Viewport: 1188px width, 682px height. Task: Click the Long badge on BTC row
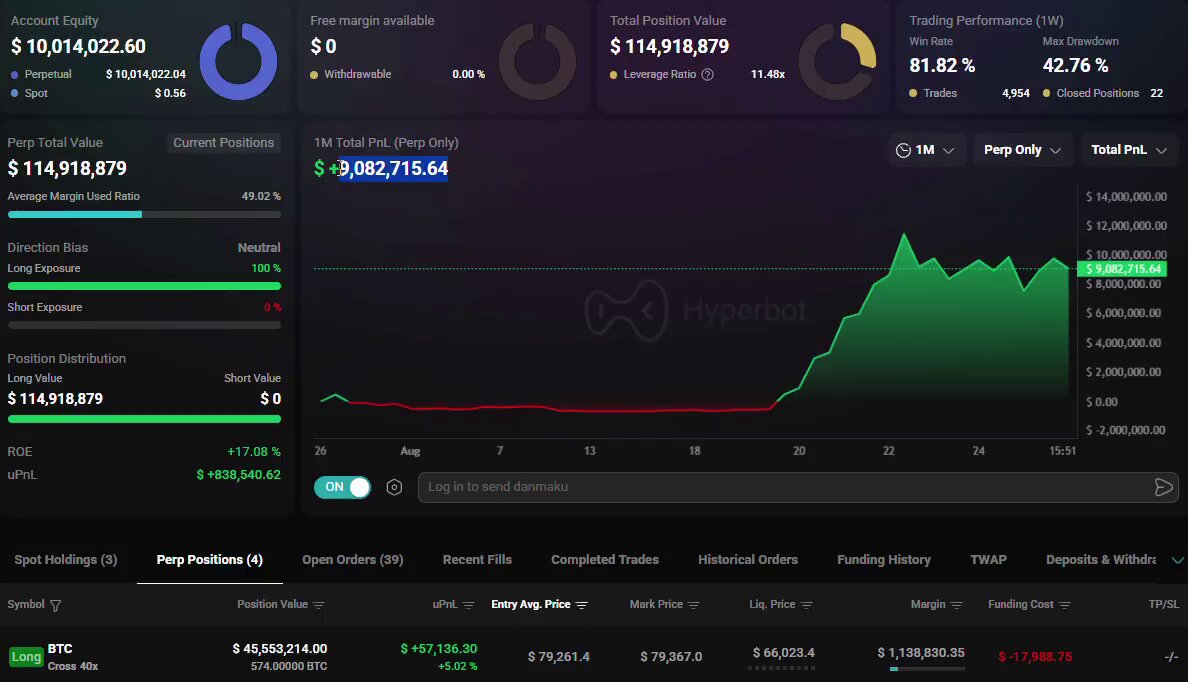[26, 657]
